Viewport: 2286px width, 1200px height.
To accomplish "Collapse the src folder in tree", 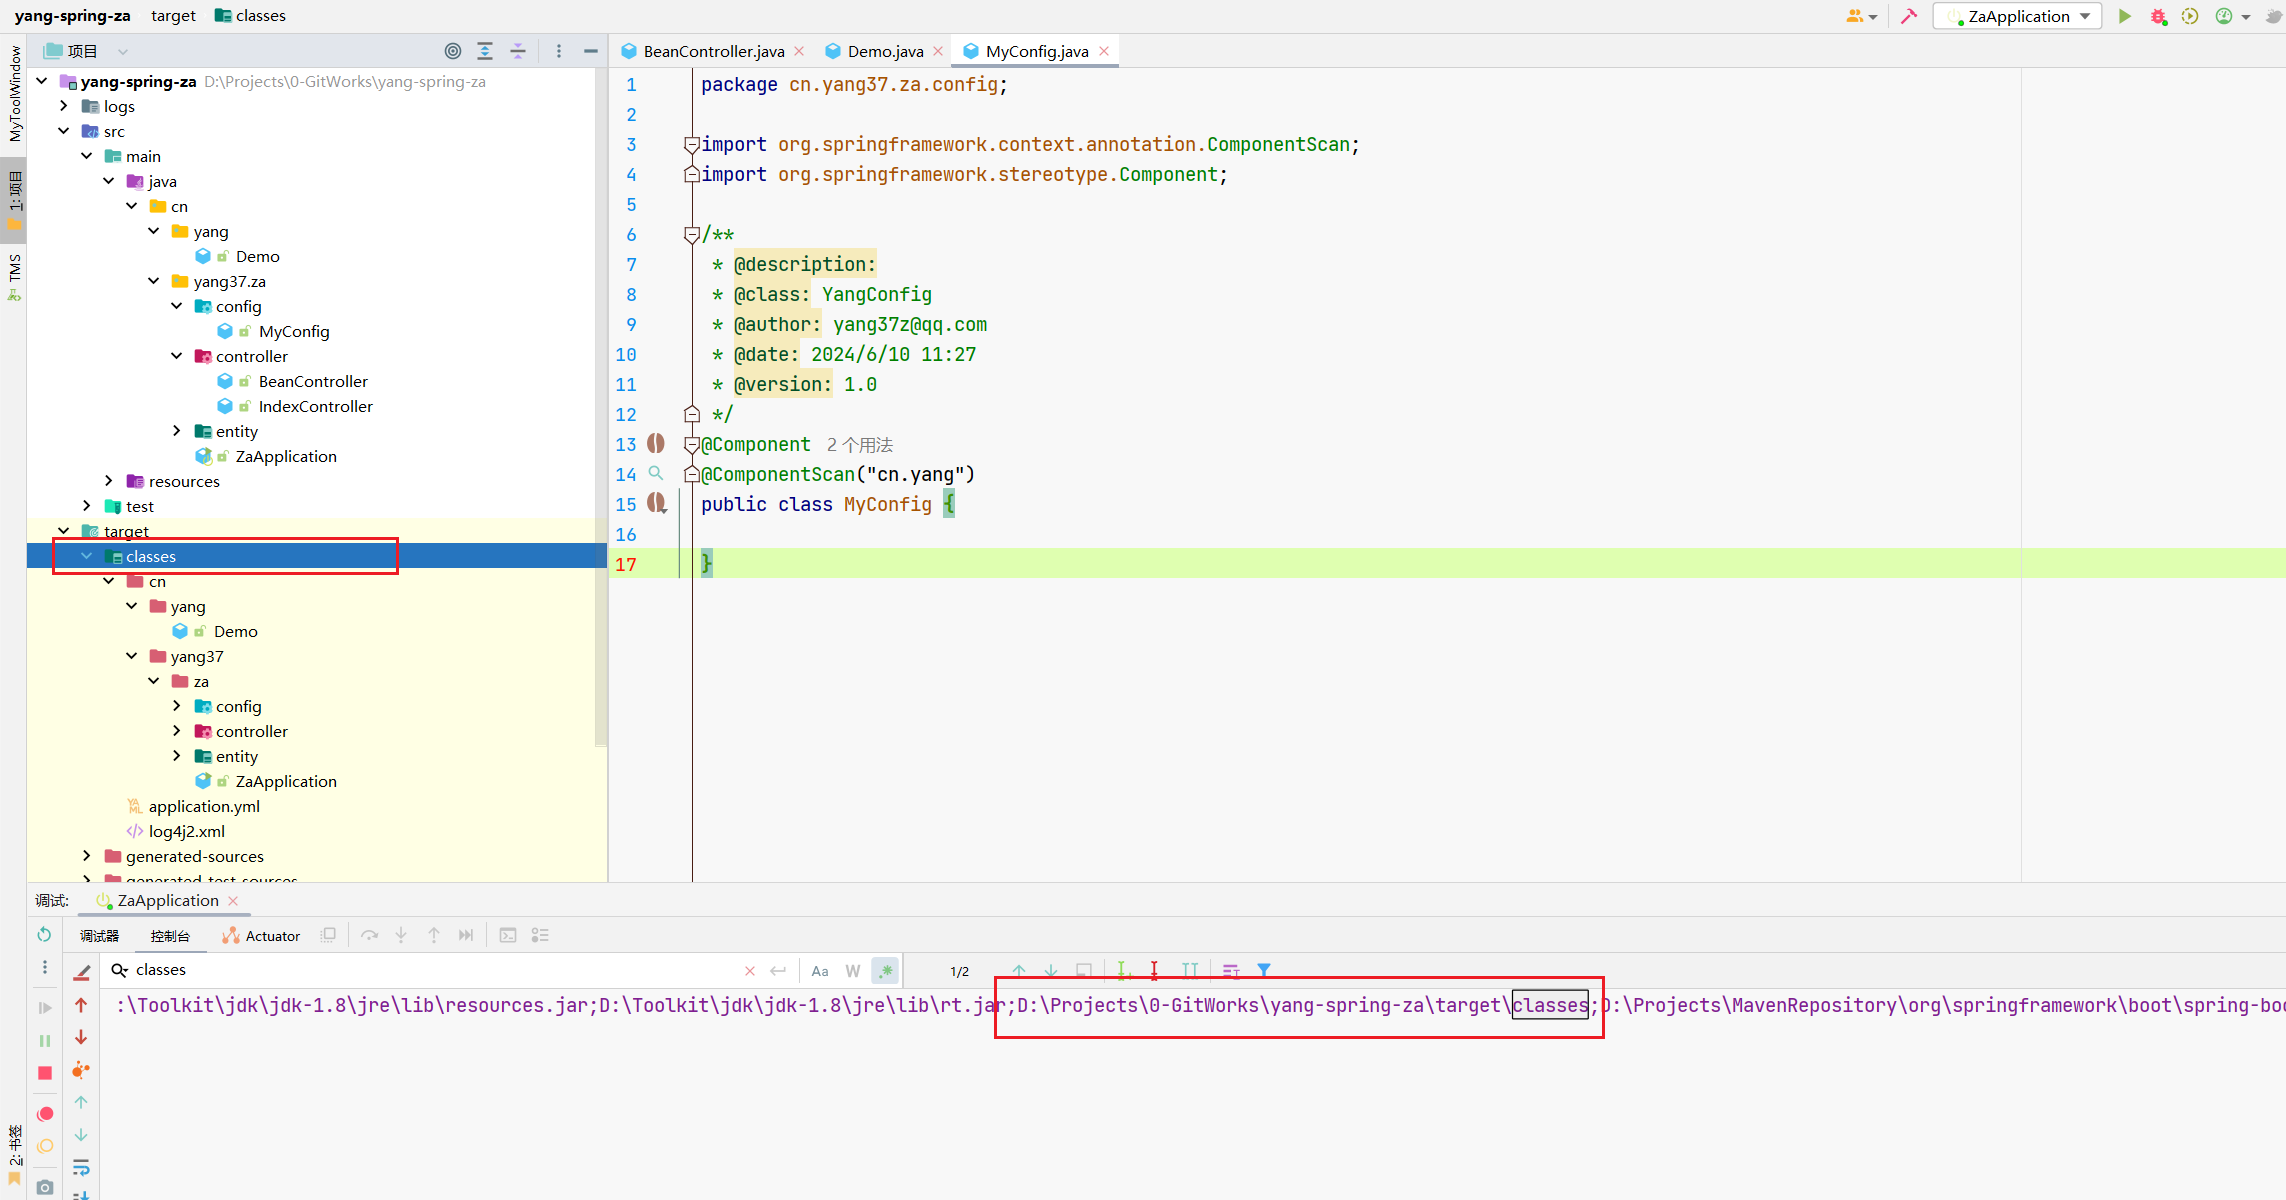I will (x=64, y=131).
